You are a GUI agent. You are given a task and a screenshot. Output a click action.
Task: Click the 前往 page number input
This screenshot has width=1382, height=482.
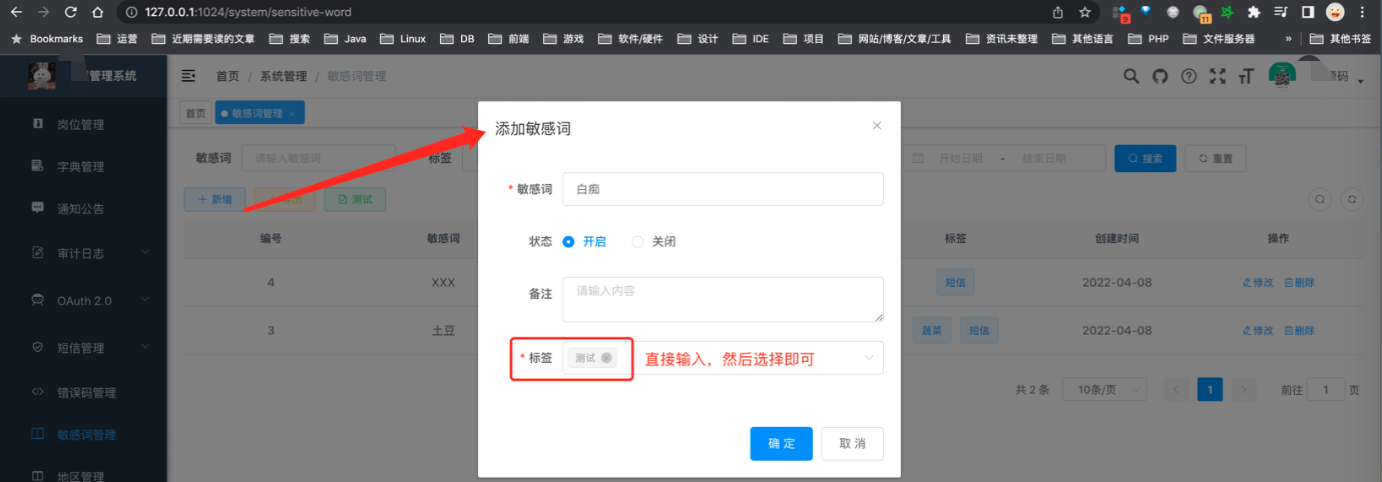point(1326,390)
